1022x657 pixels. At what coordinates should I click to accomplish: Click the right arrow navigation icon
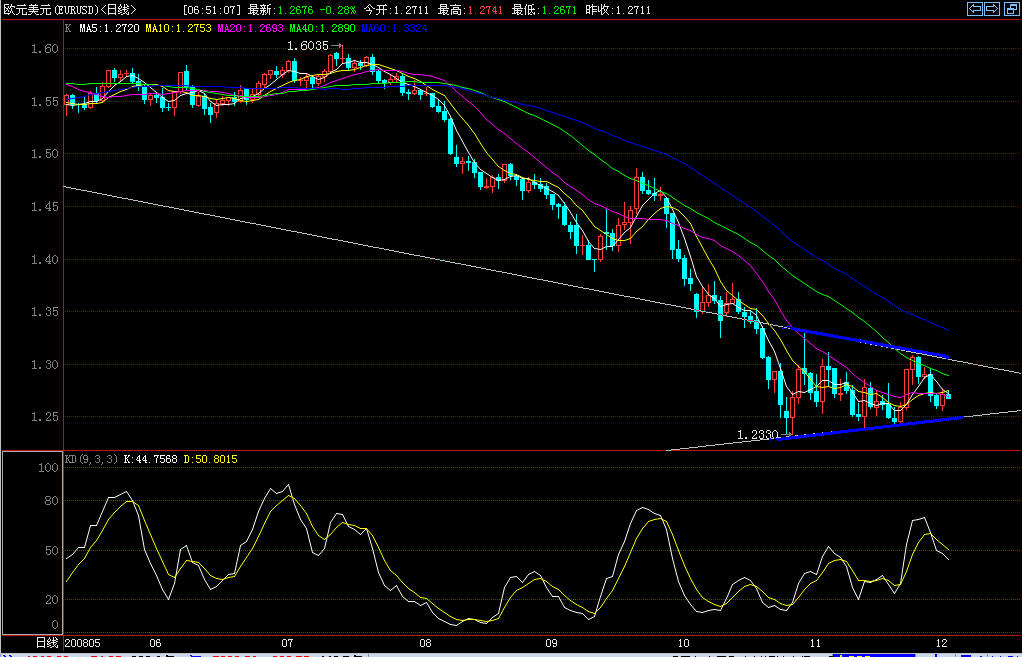992,8
